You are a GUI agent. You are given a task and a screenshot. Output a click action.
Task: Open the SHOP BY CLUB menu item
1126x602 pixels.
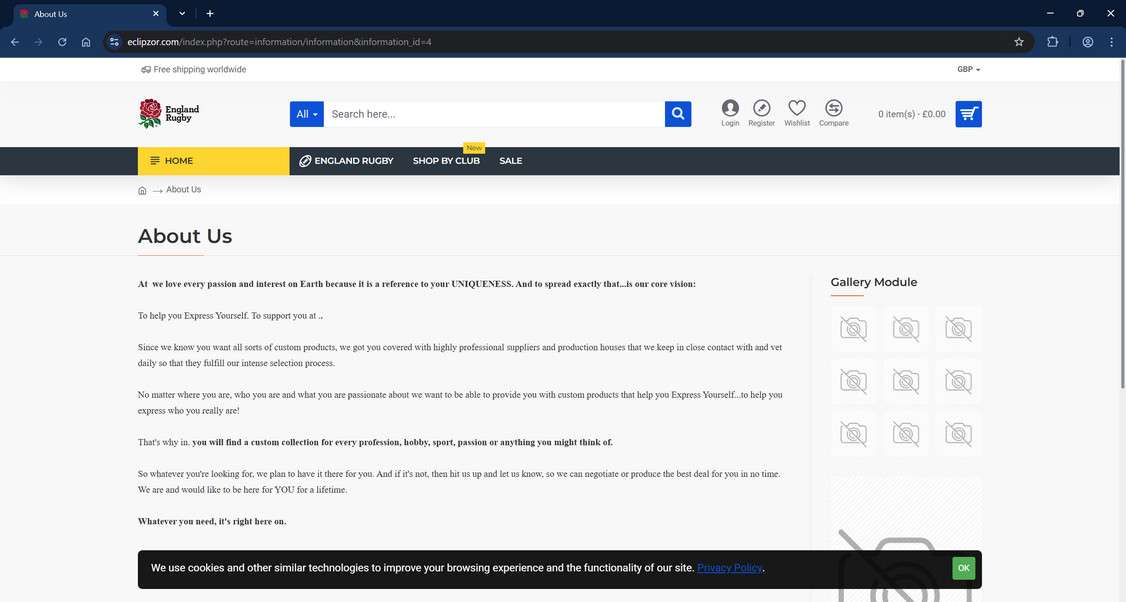click(x=446, y=161)
